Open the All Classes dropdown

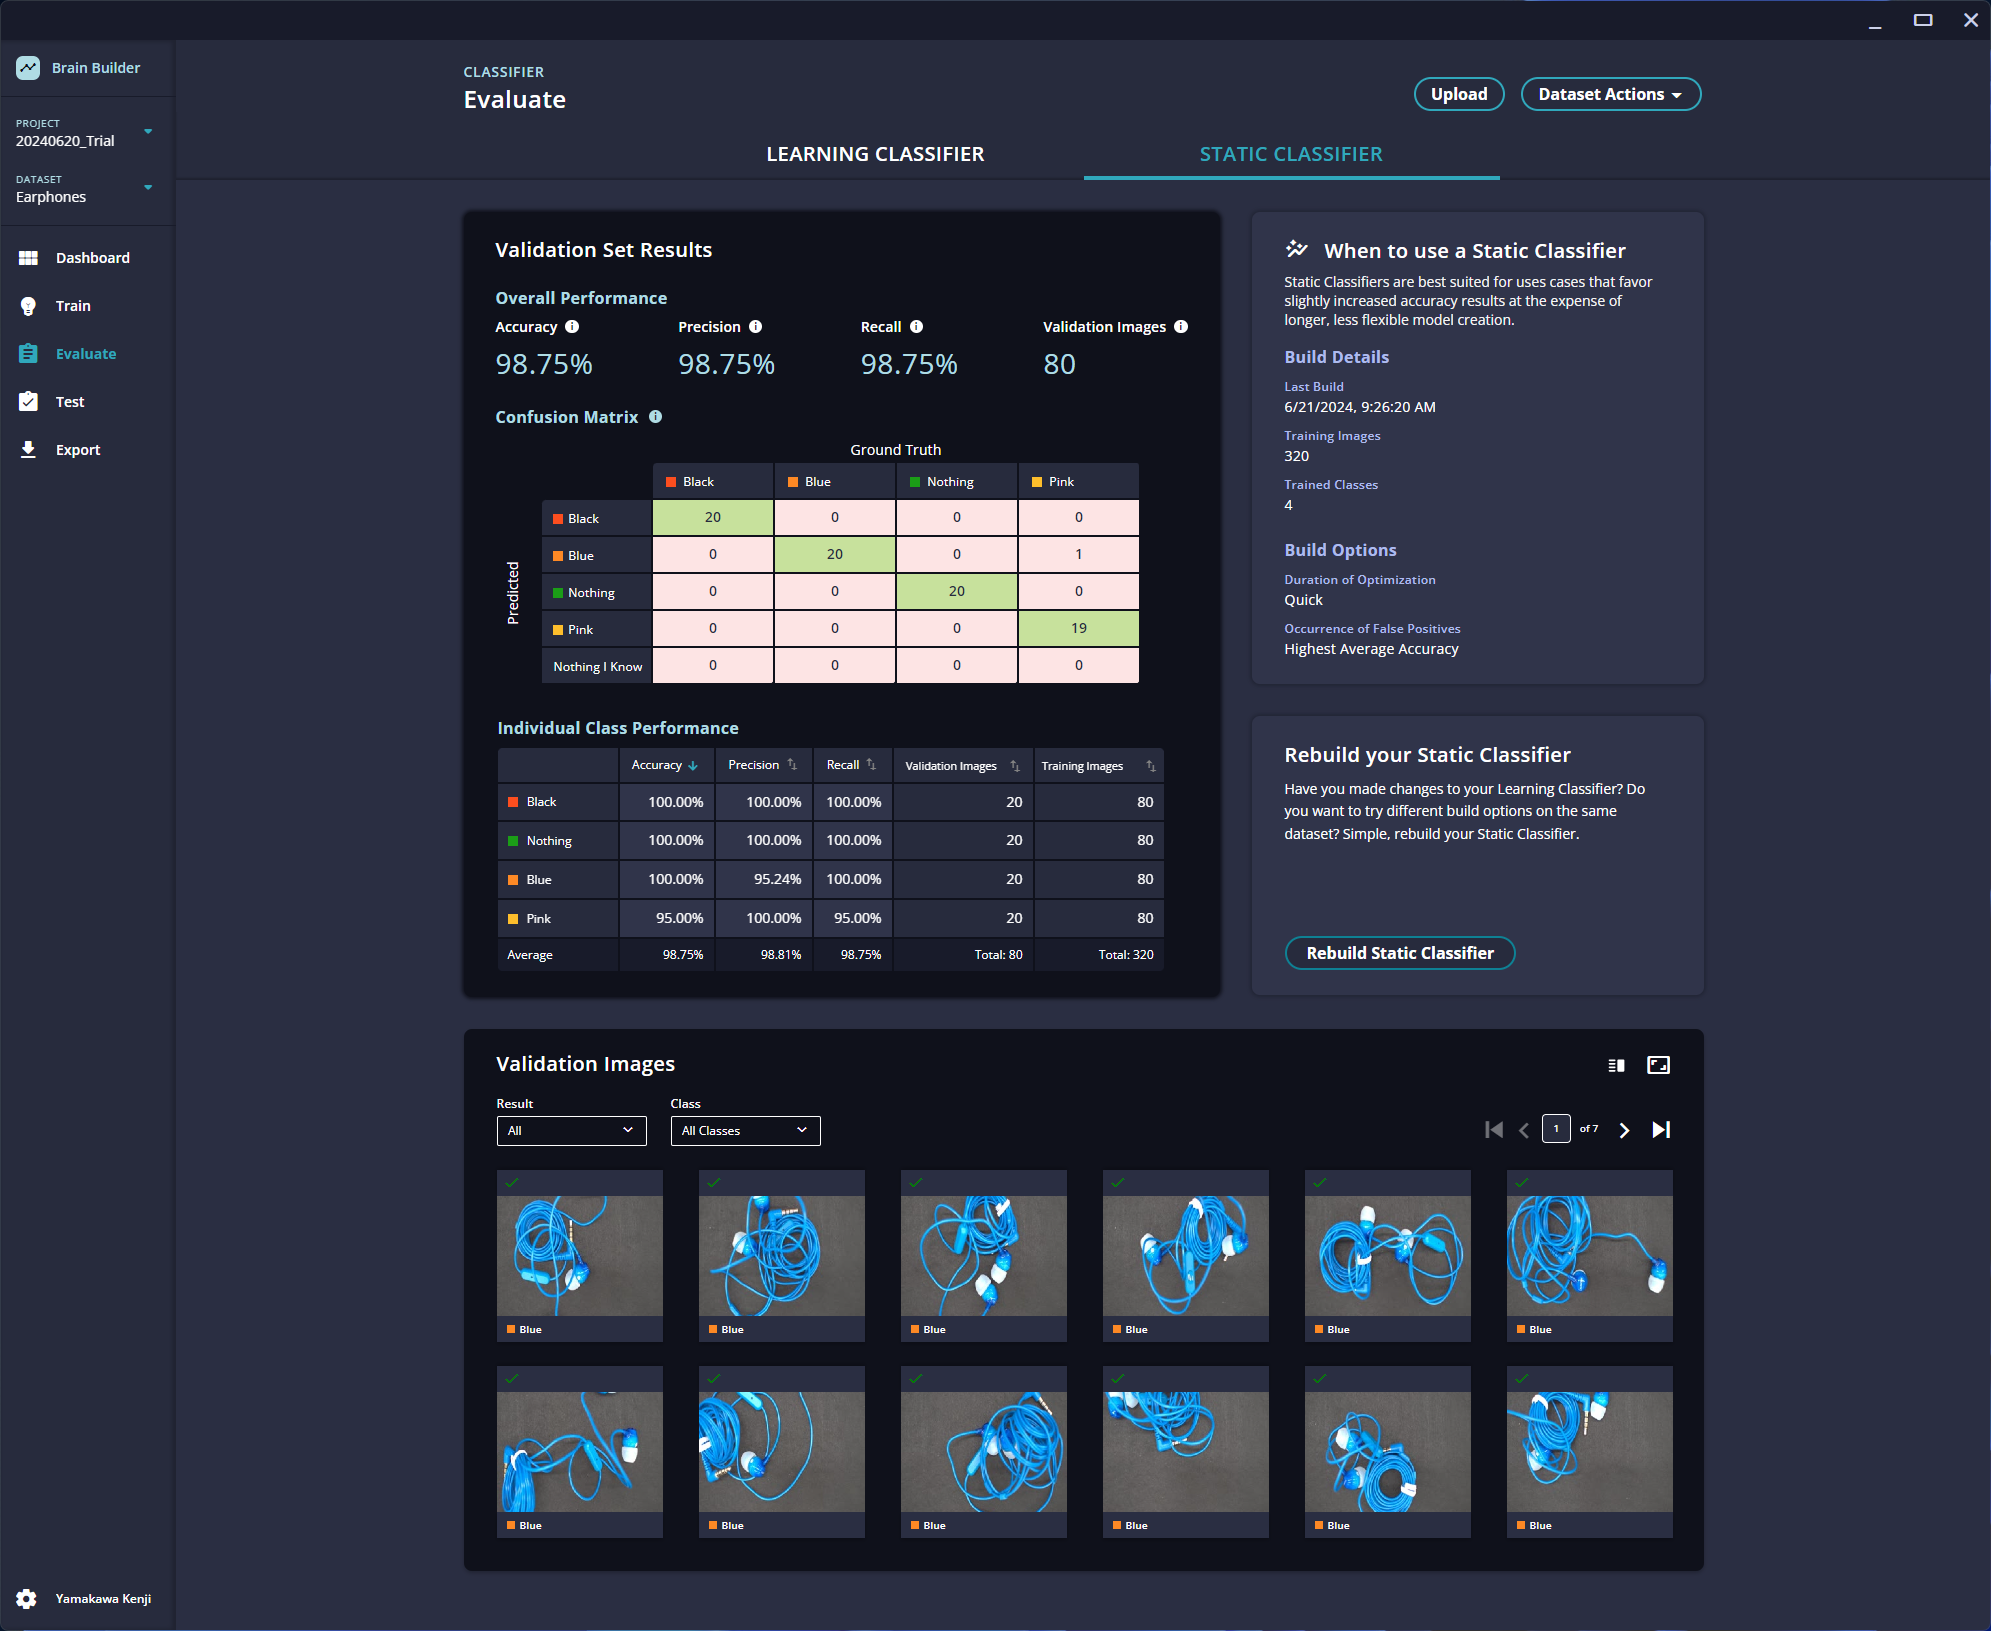tap(745, 1131)
